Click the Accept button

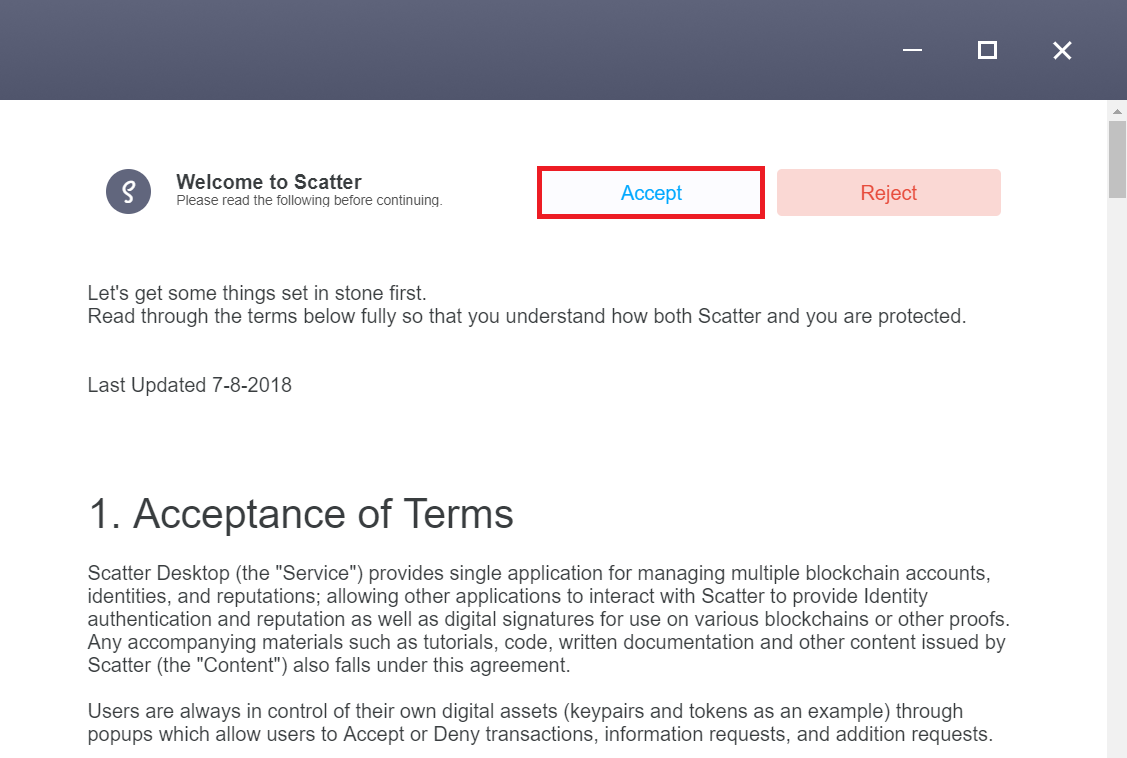[x=650, y=193]
